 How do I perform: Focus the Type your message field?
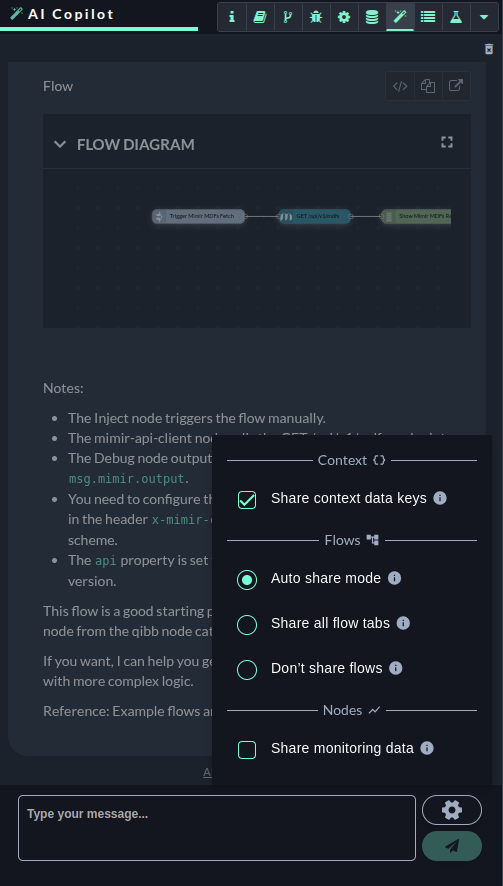tap(217, 828)
